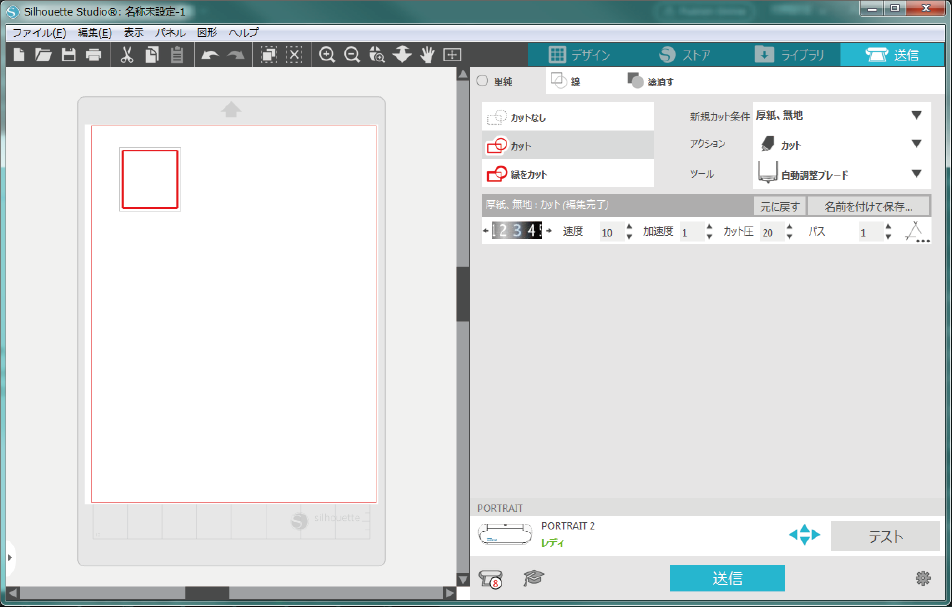Click the send queue machine icon
This screenshot has height=607, width=952.
pyautogui.click(x=491, y=579)
